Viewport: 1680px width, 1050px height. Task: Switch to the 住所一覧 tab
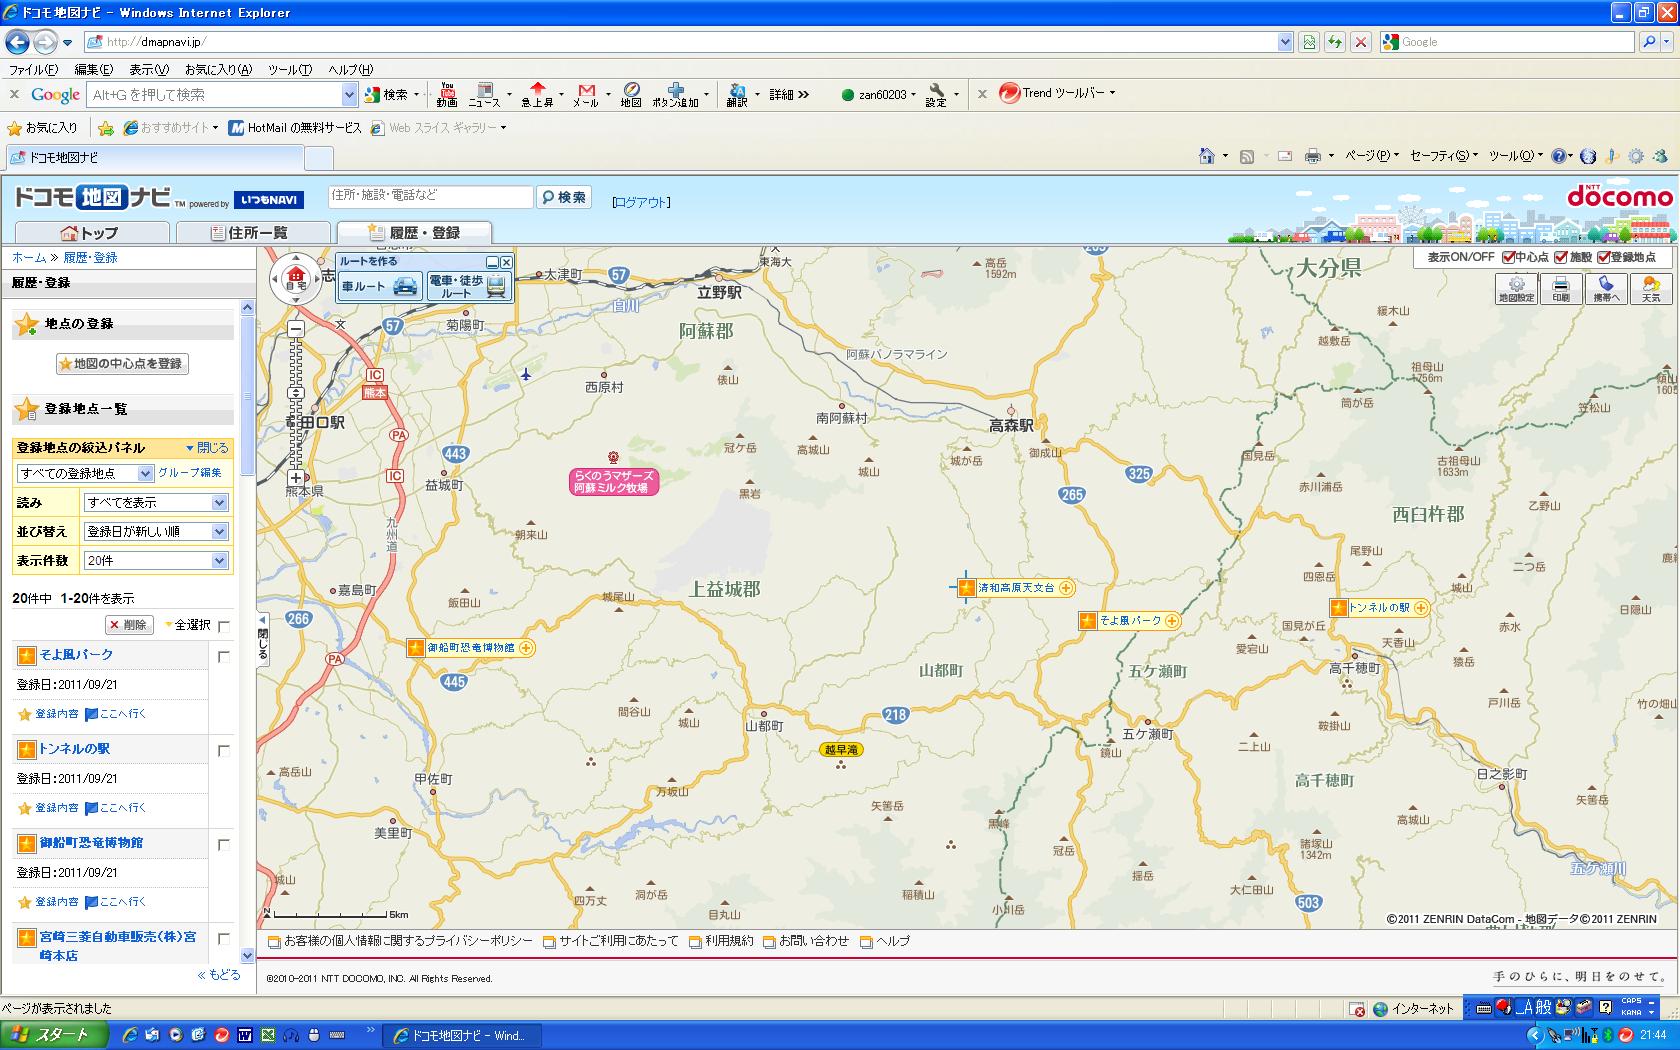tap(253, 233)
